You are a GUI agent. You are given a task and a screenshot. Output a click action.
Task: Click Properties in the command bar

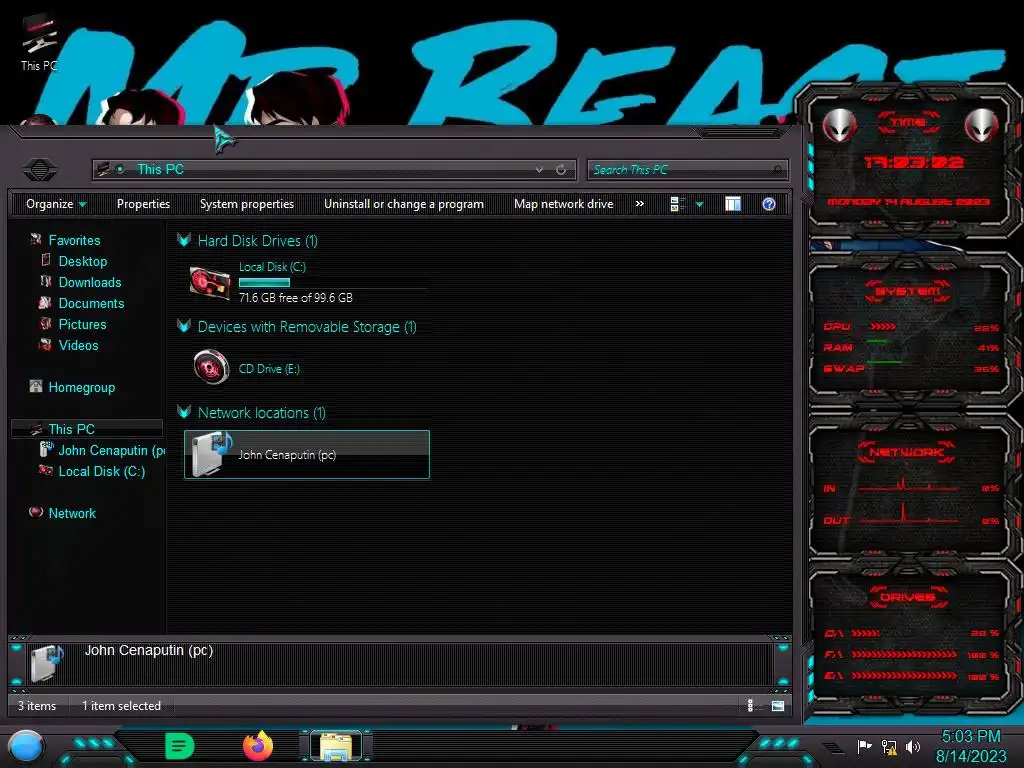tap(143, 204)
